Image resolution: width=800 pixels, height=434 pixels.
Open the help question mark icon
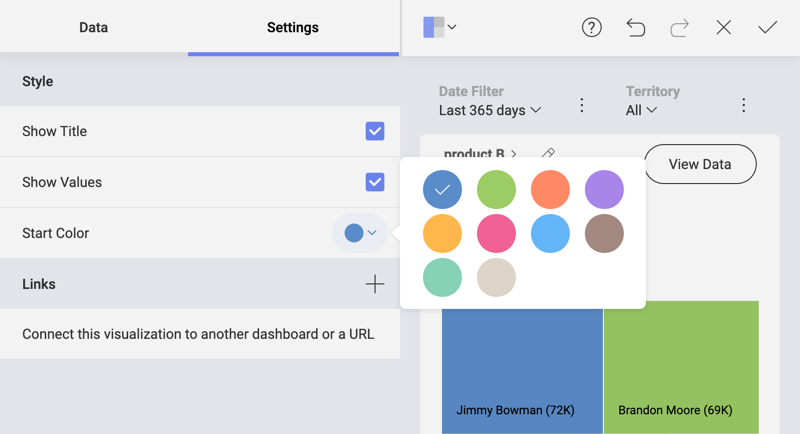(592, 28)
